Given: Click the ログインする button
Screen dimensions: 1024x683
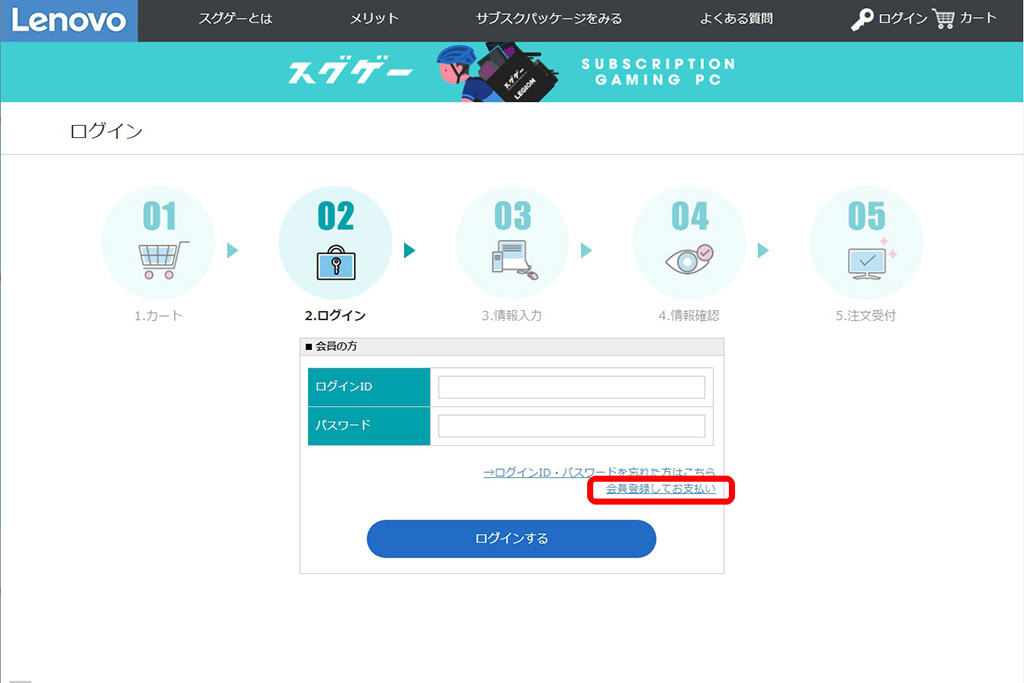Looking at the screenshot, I should [511, 539].
